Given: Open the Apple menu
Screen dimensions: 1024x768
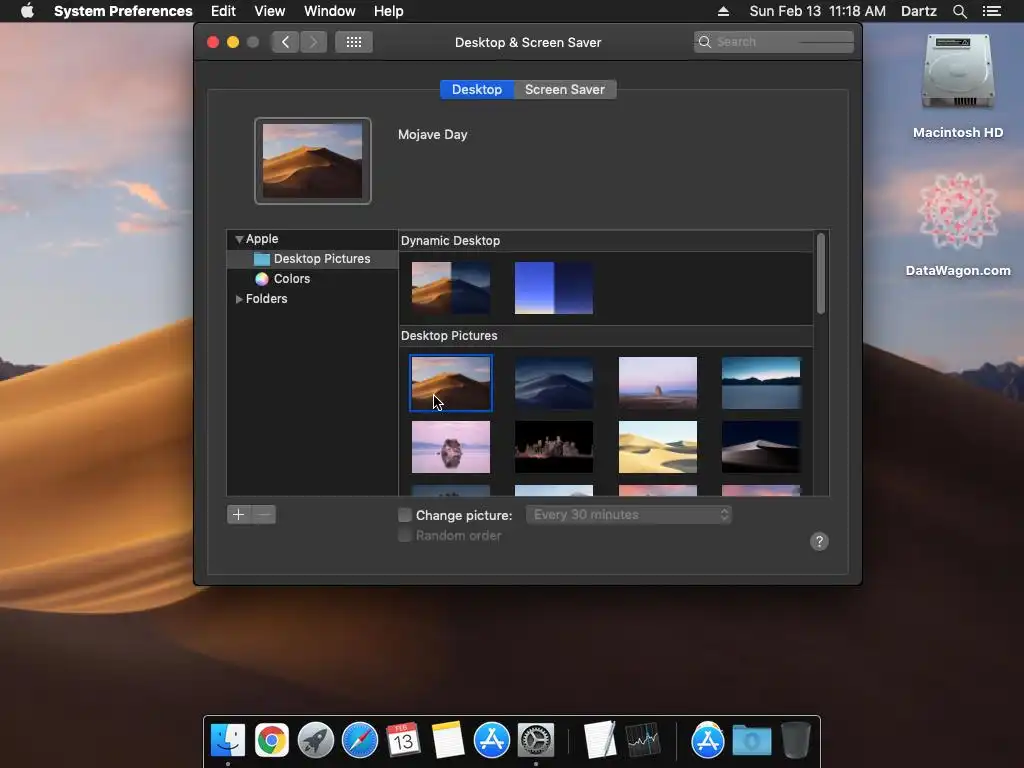Looking at the screenshot, I should click(27, 11).
